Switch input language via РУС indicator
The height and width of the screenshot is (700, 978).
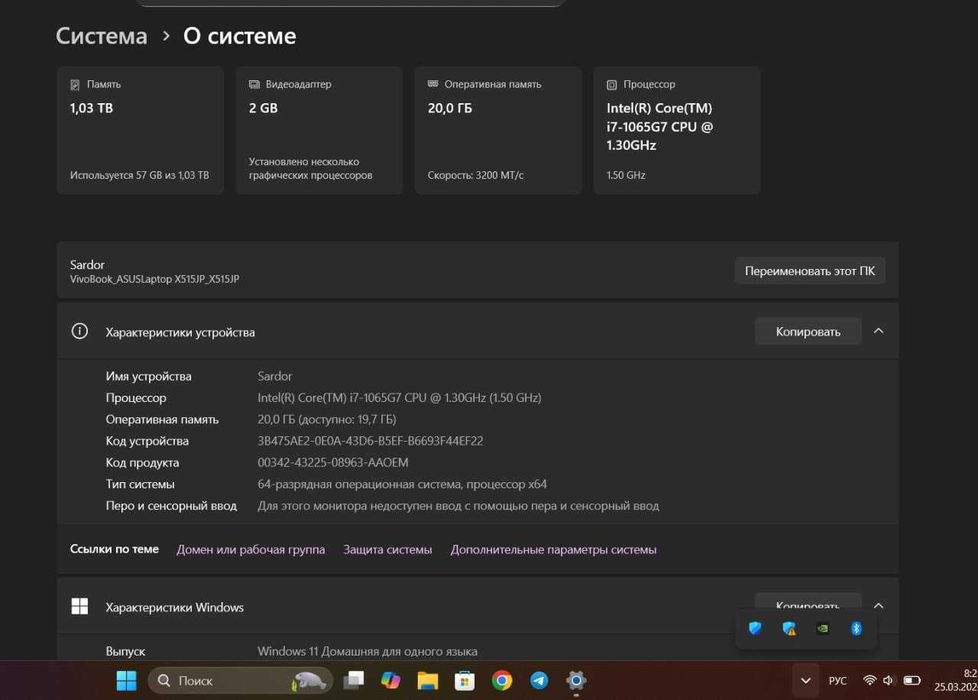click(x=838, y=681)
